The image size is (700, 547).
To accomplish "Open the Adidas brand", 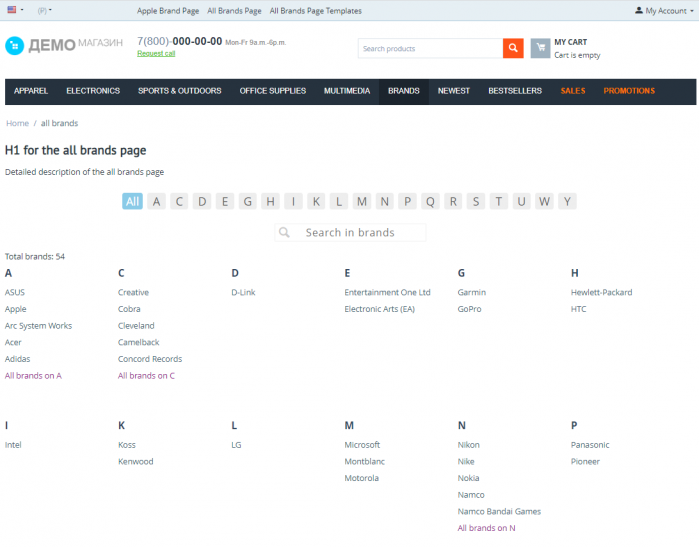I will [17, 359].
